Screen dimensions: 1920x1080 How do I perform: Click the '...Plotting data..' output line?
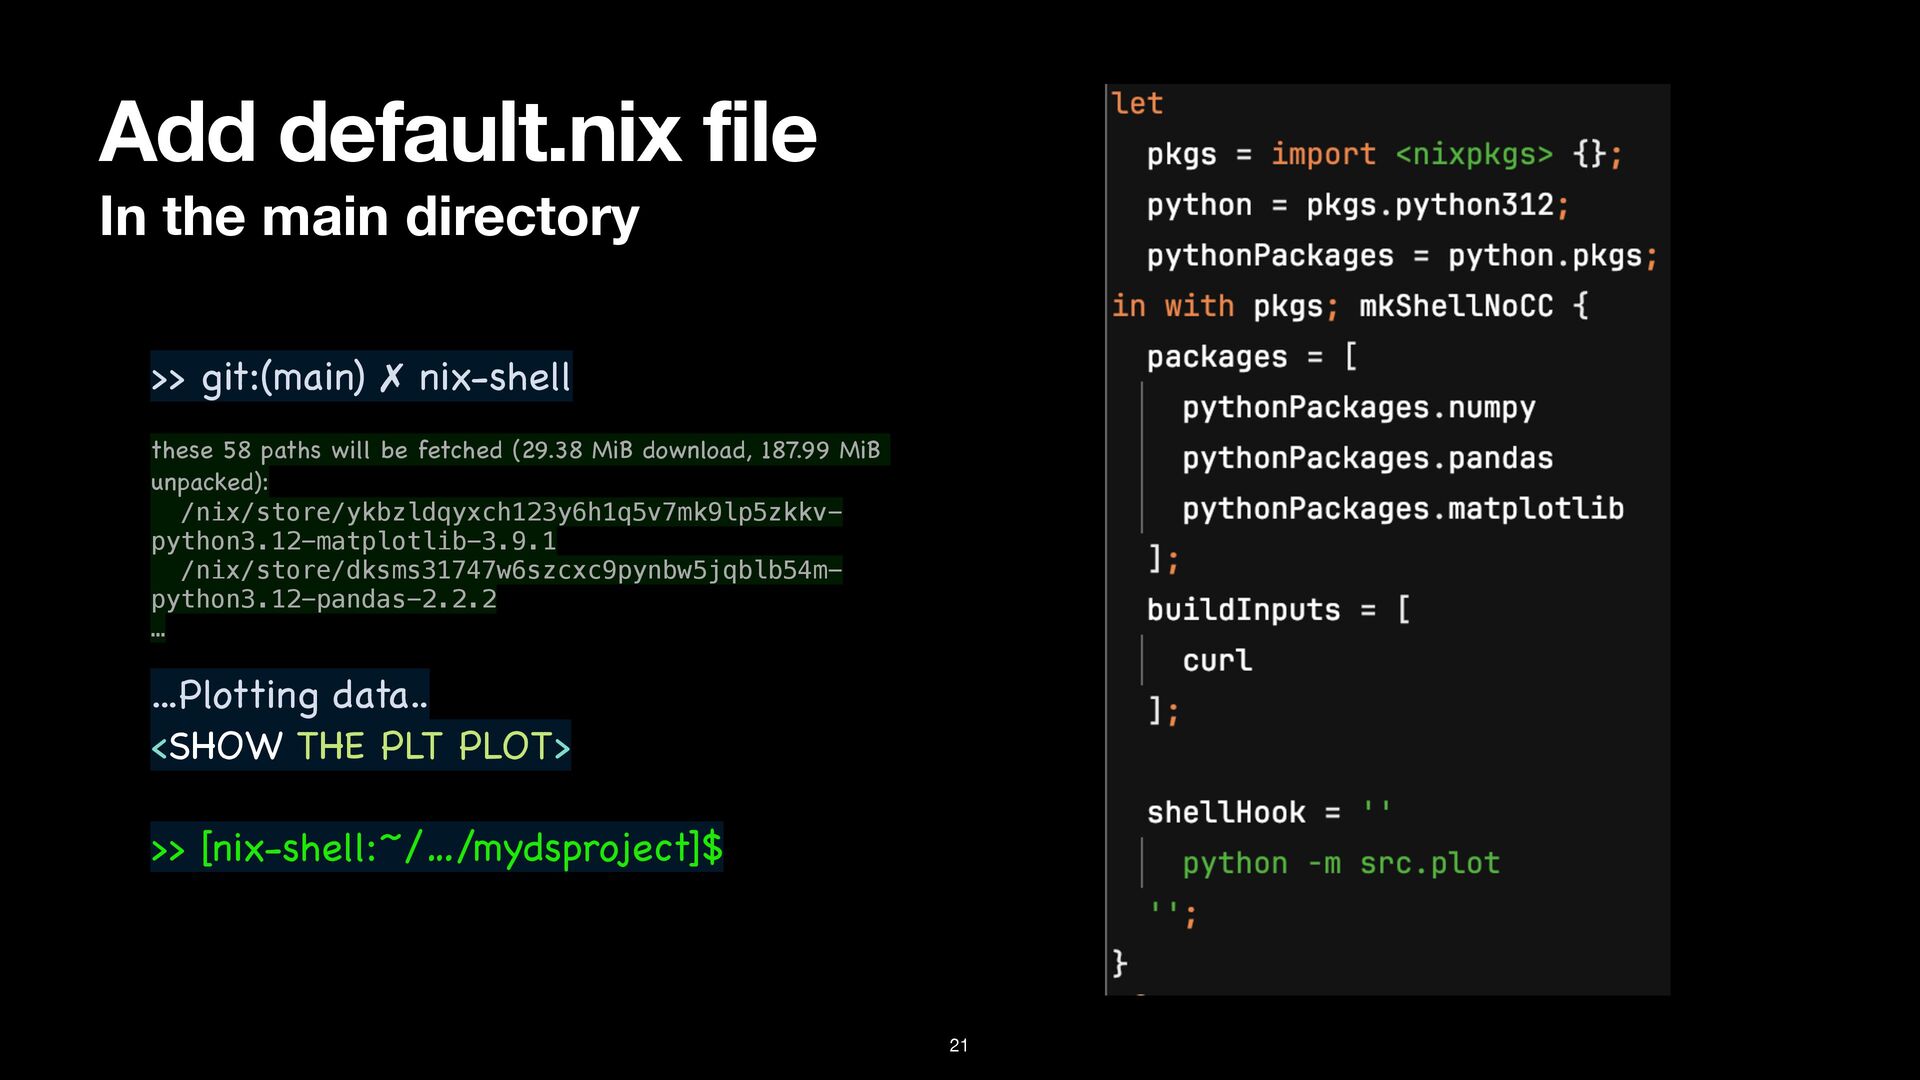(x=290, y=694)
